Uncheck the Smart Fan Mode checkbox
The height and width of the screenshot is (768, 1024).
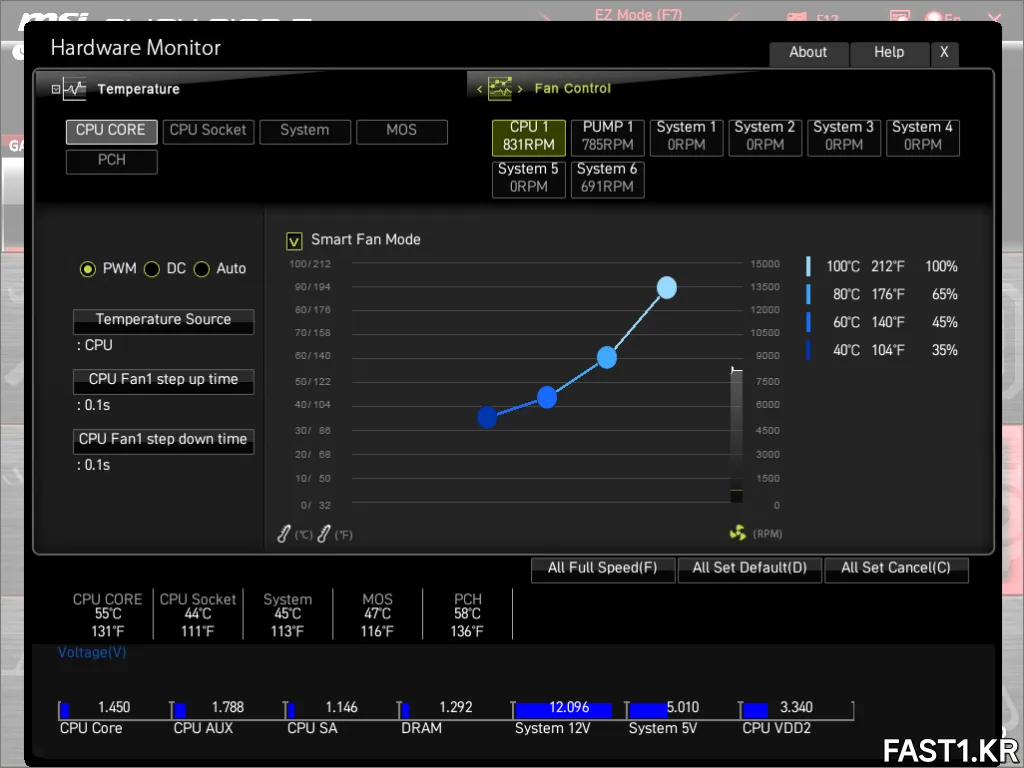pos(294,242)
